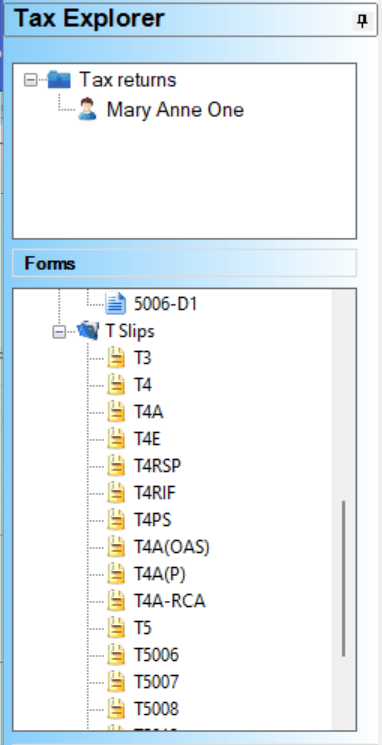Click the T4RSP slip icon
382x745 pixels.
tap(116, 466)
